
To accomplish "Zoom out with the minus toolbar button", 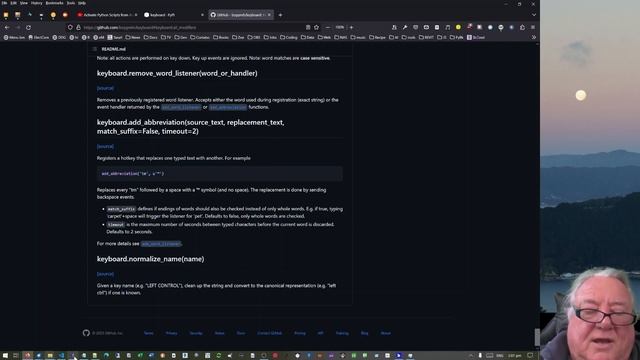I will tap(328, 27).
